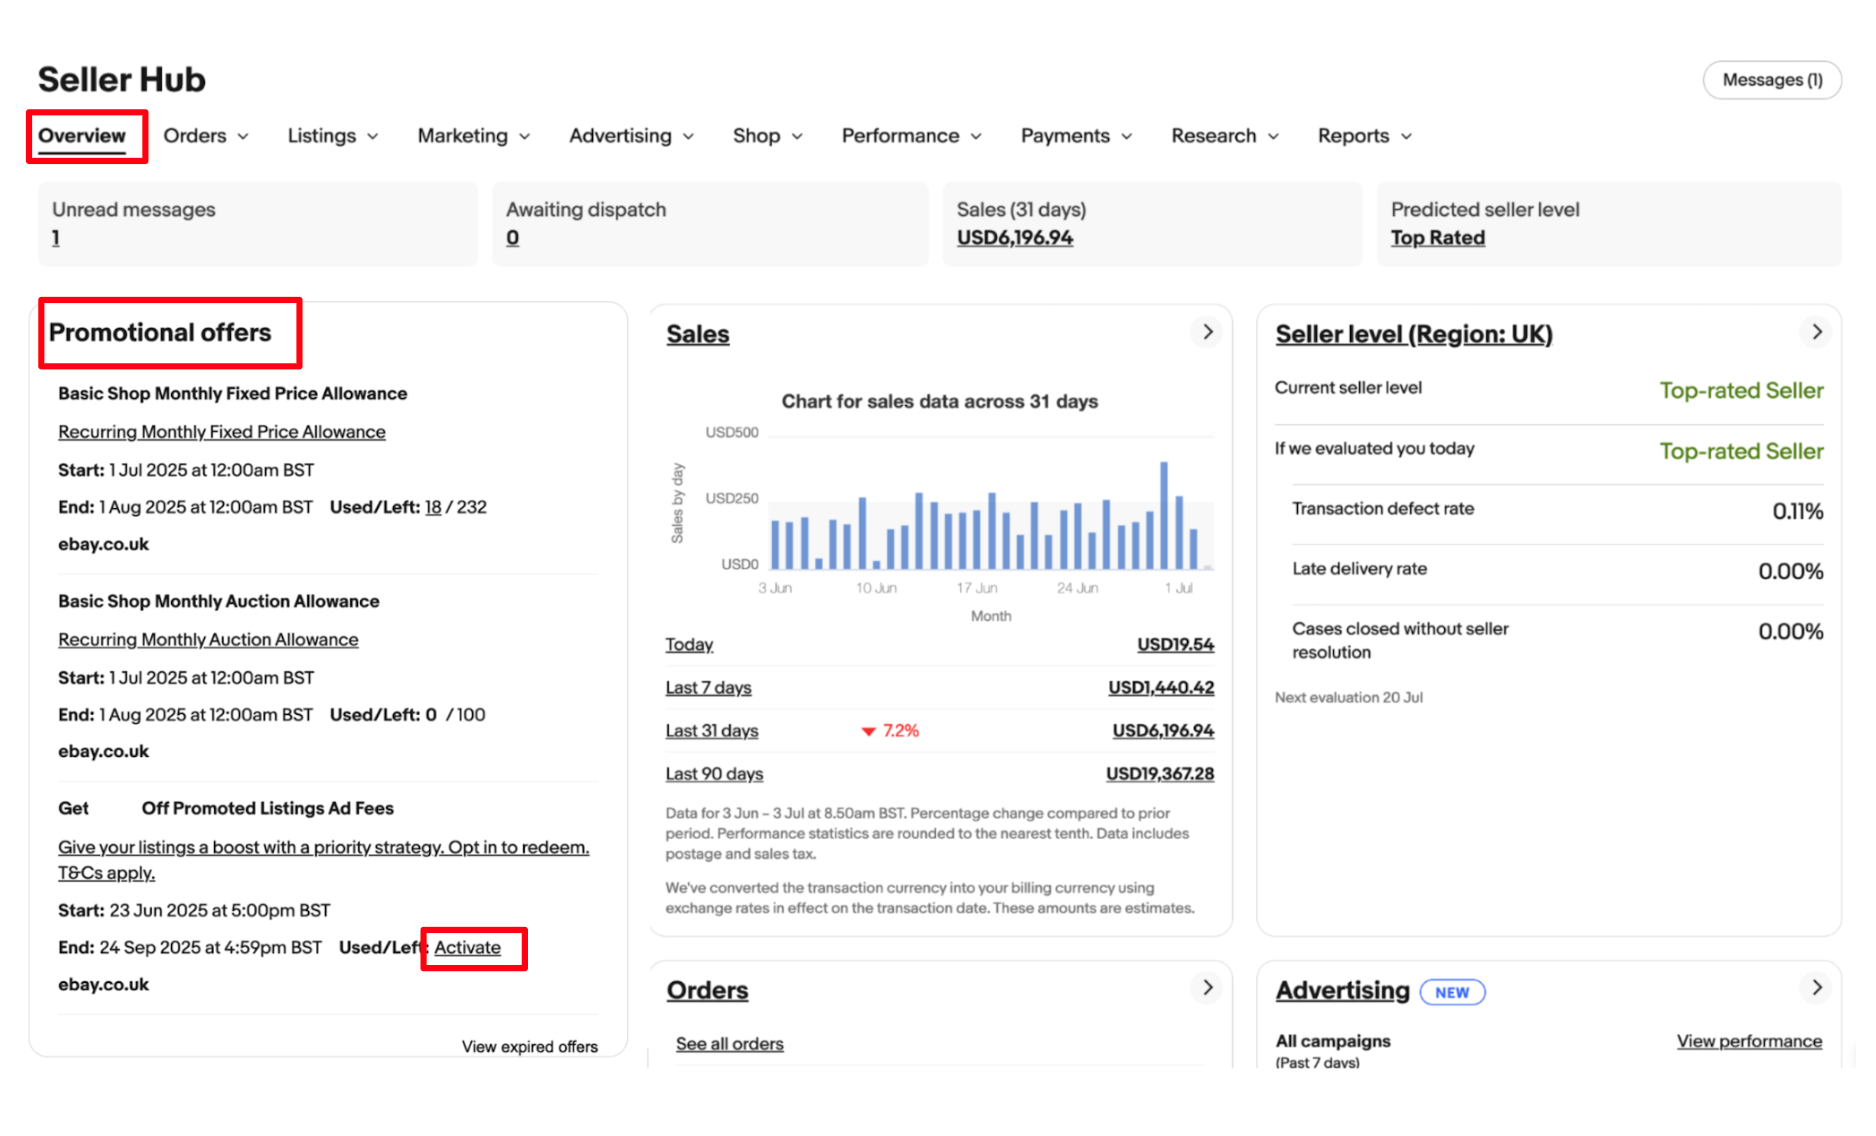The height and width of the screenshot is (1136, 1876).
Task: Click the NEW badge beside Advertising
Action: point(1452,992)
